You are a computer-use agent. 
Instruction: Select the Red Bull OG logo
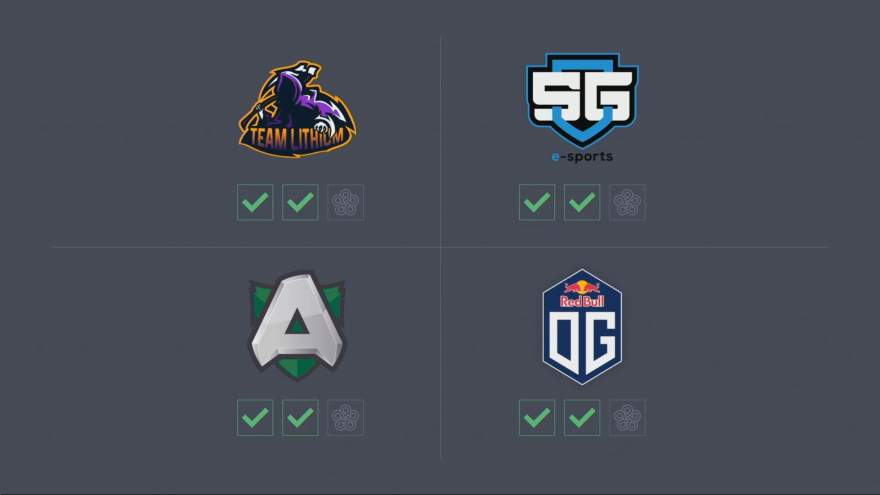pyautogui.click(x=582, y=327)
